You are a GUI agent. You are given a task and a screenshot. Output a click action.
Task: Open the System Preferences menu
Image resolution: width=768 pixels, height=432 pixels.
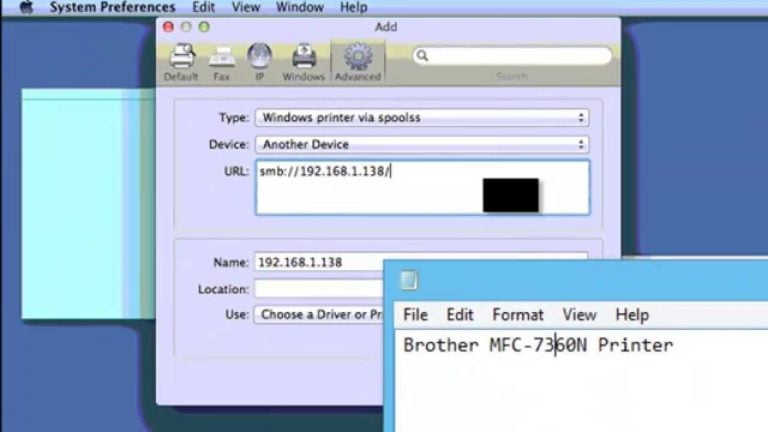112,7
